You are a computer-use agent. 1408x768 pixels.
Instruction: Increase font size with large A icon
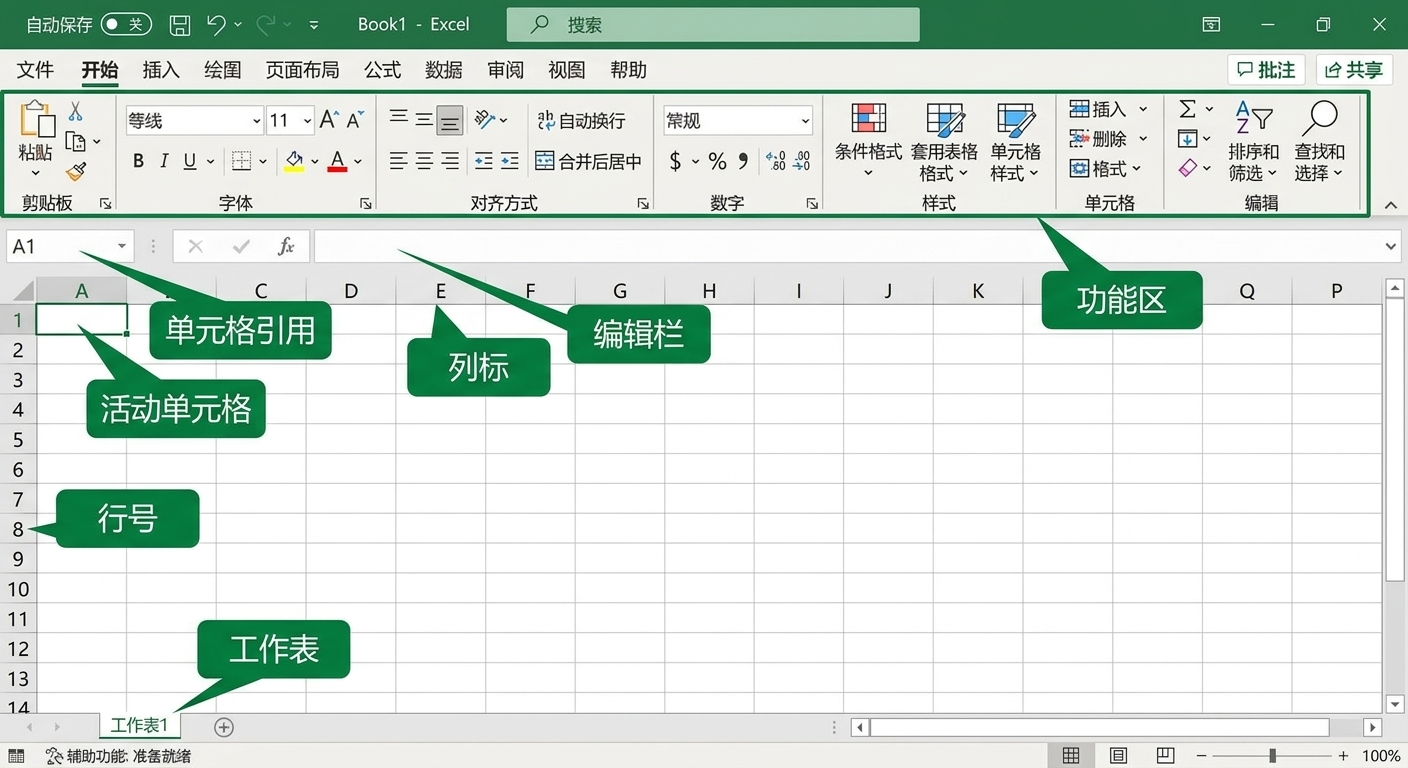click(329, 120)
